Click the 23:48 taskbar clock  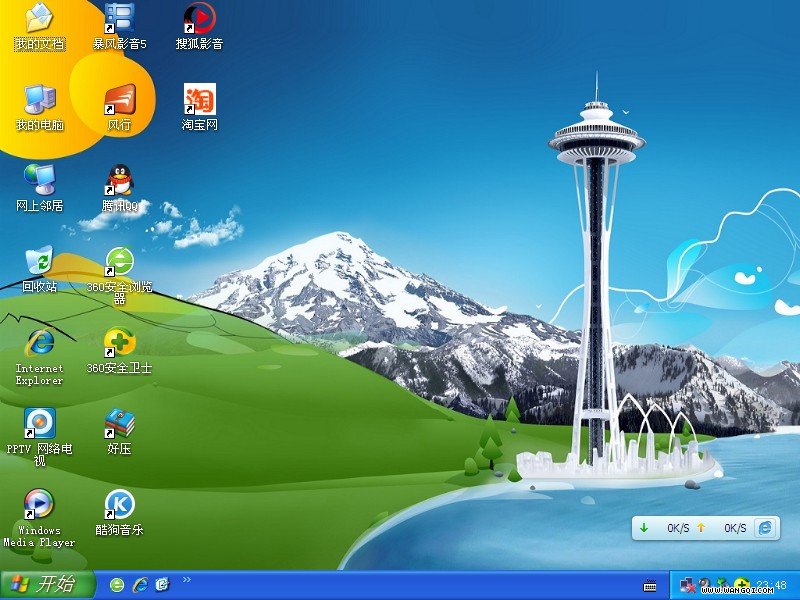771,585
